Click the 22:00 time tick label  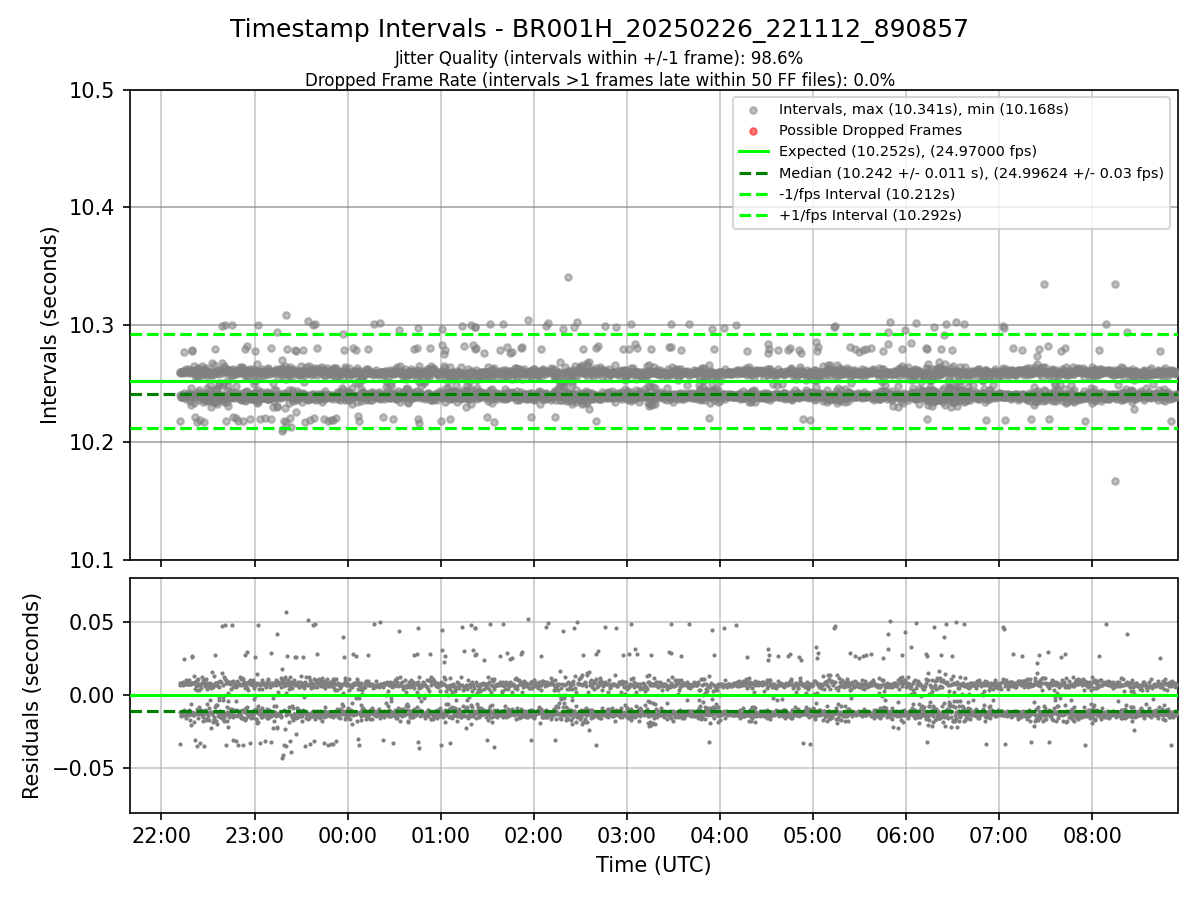point(161,834)
